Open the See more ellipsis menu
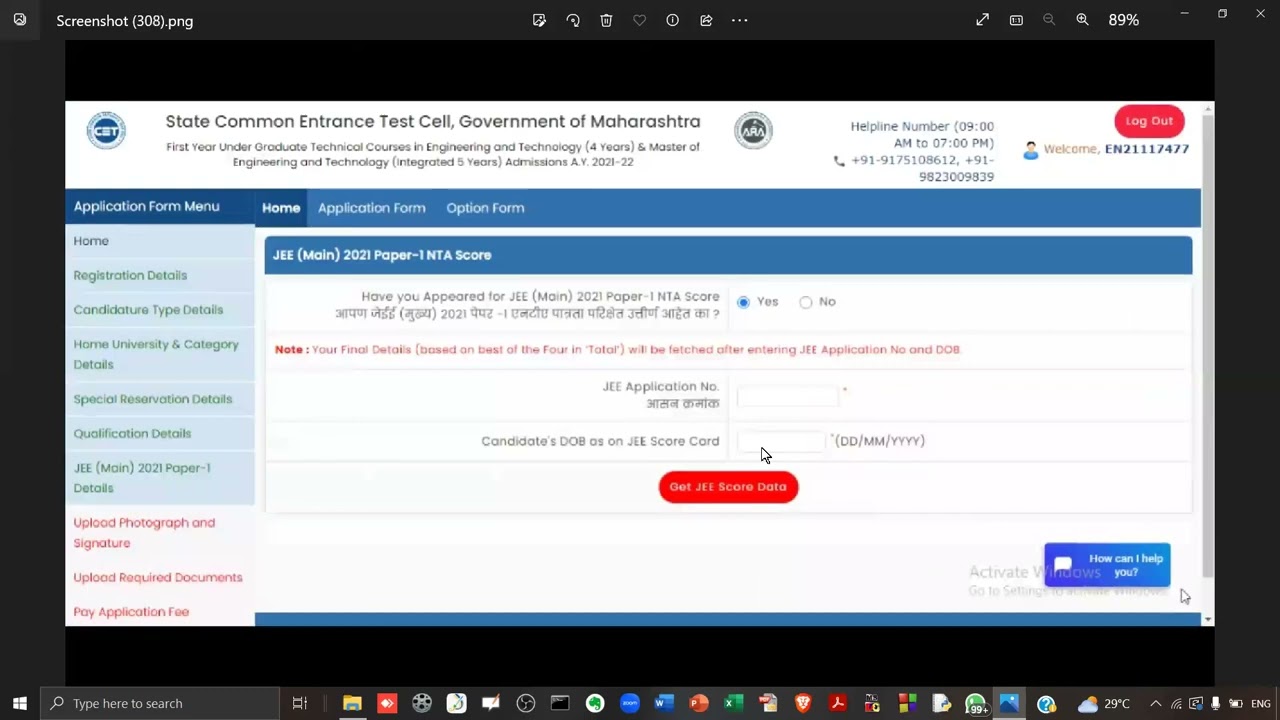Image resolution: width=1280 pixels, height=720 pixels. pos(739,20)
